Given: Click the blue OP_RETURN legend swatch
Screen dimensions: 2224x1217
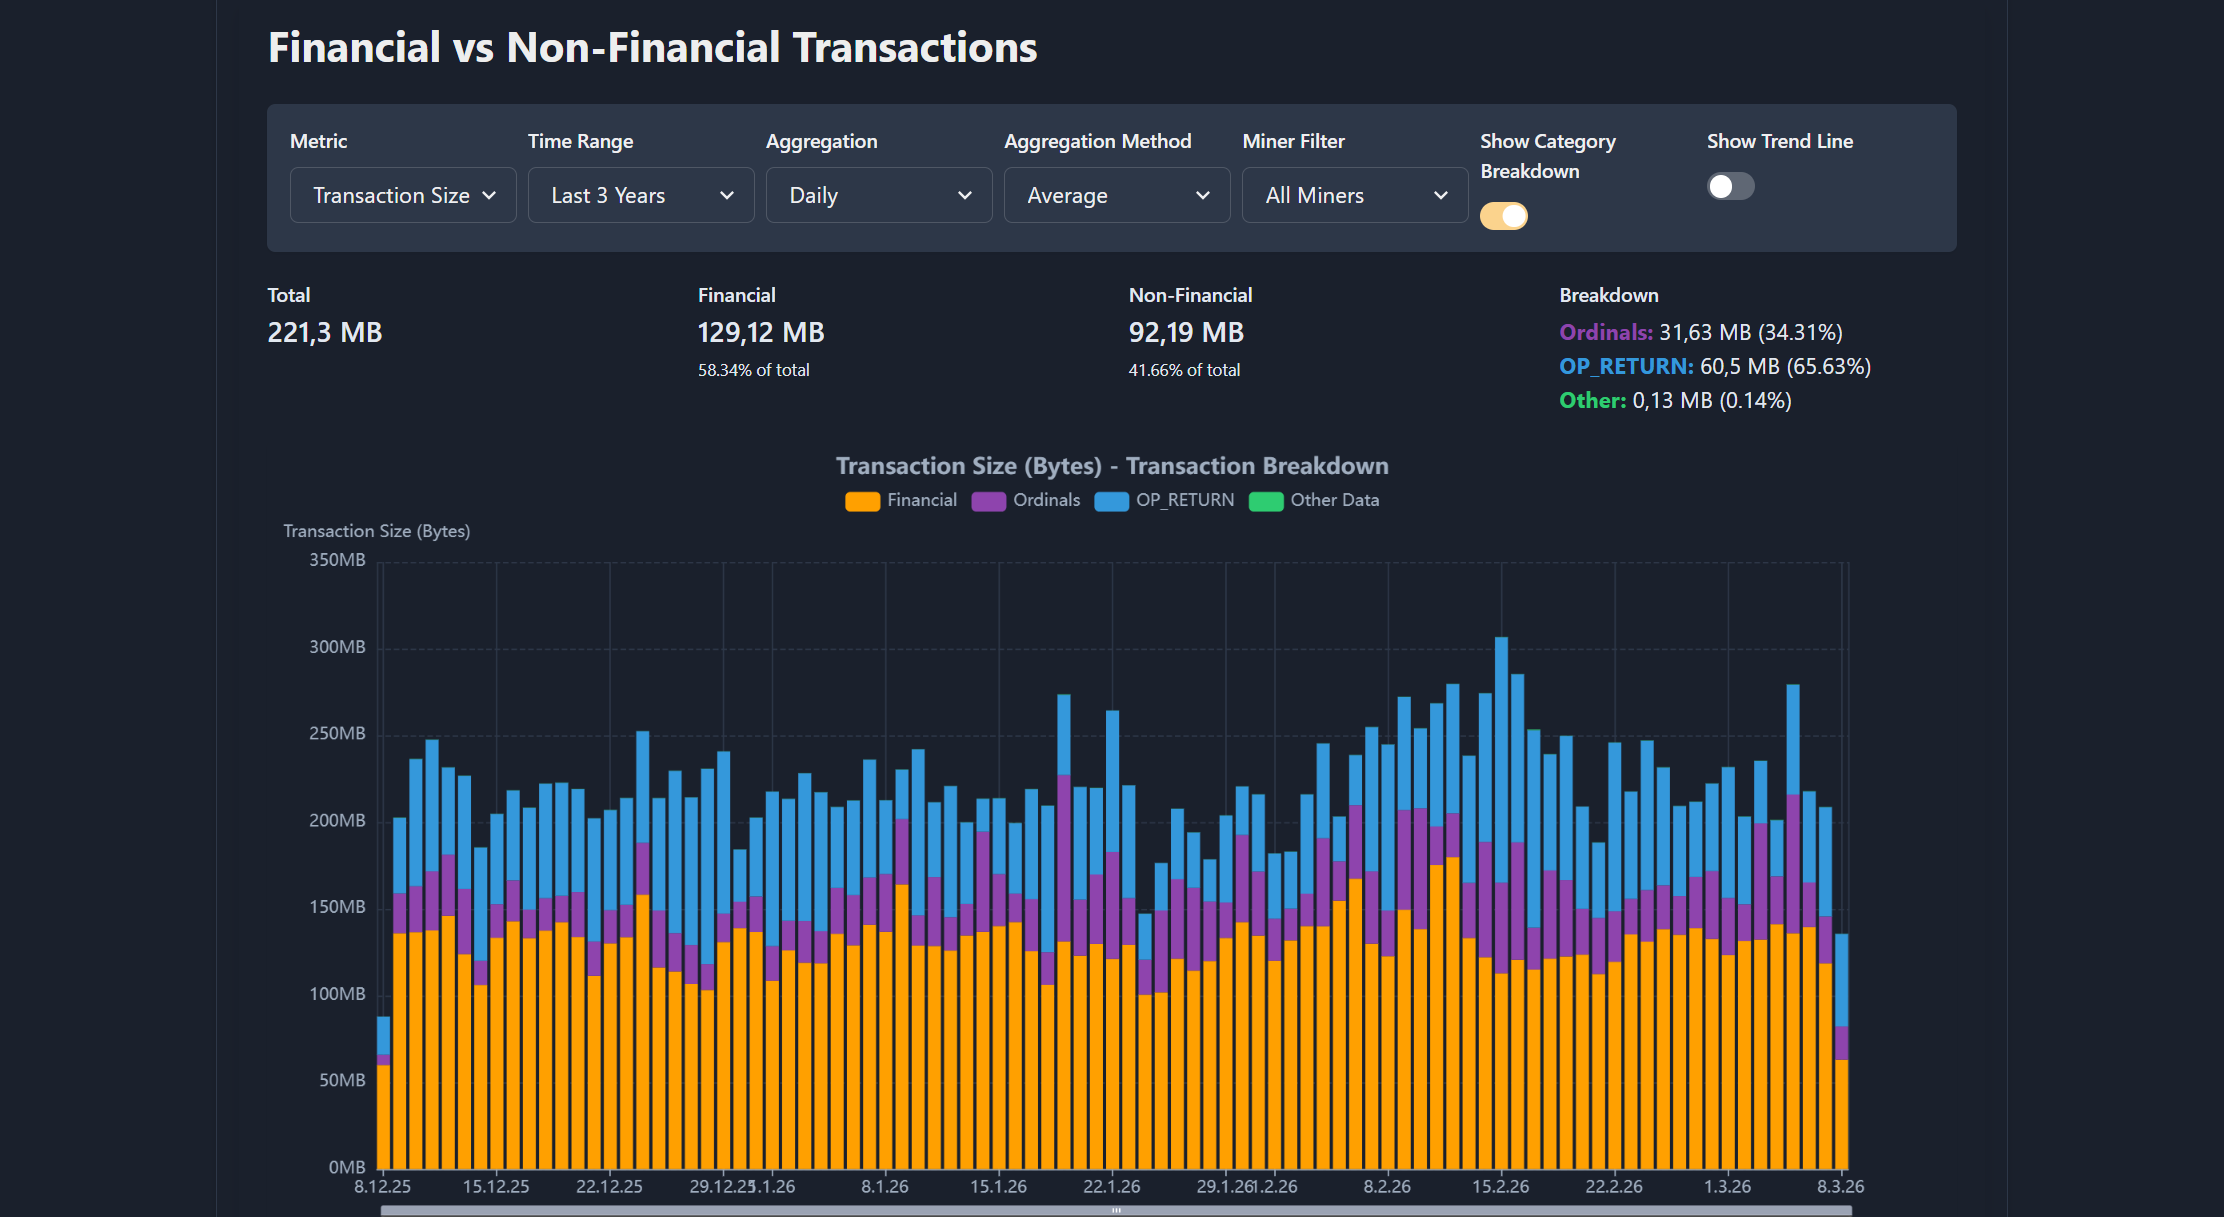Looking at the screenshot, I should coord(1111,501).
